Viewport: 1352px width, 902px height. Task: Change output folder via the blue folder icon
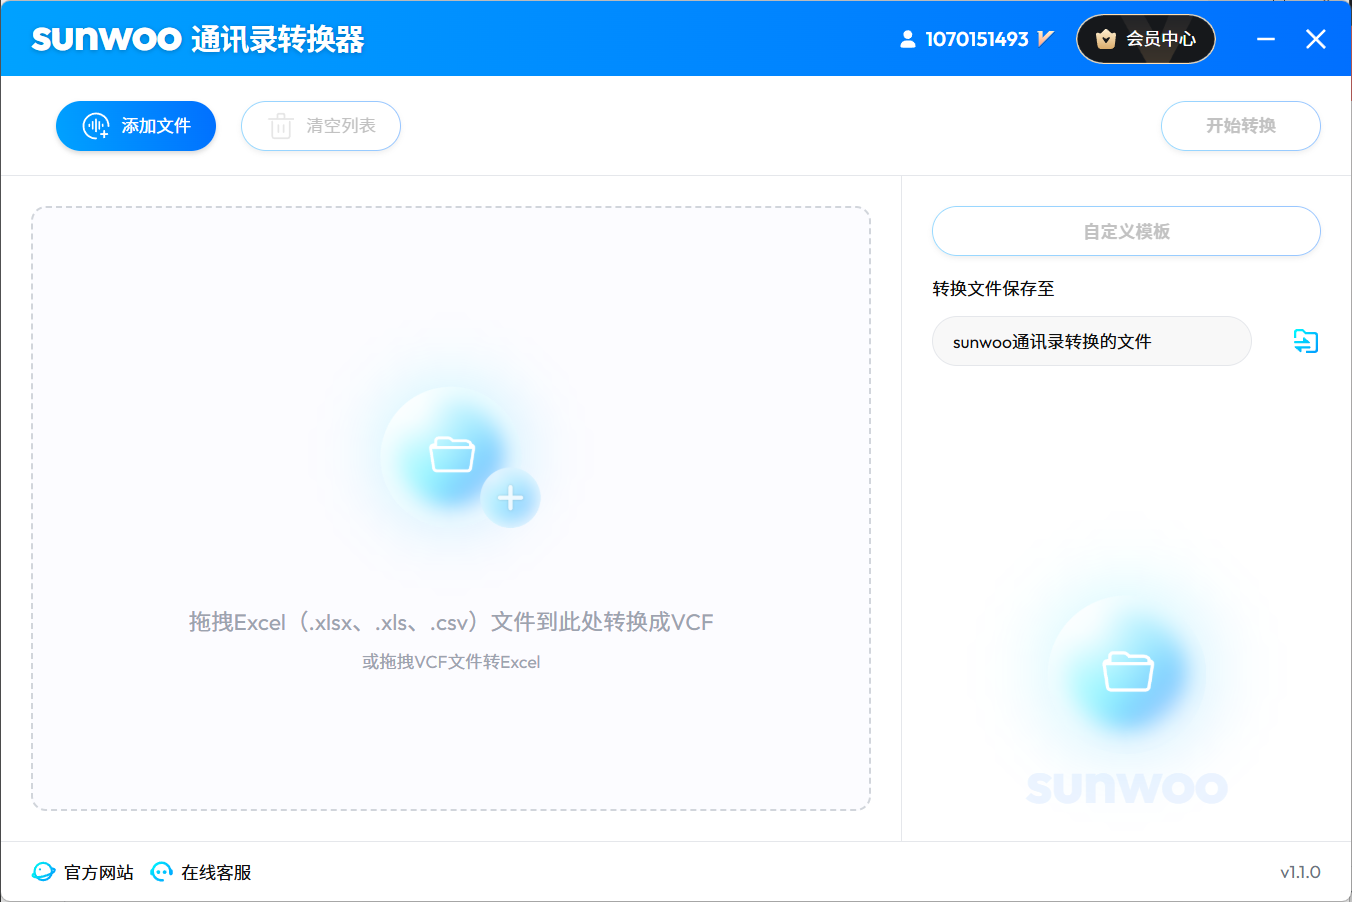coord(1305,341)
